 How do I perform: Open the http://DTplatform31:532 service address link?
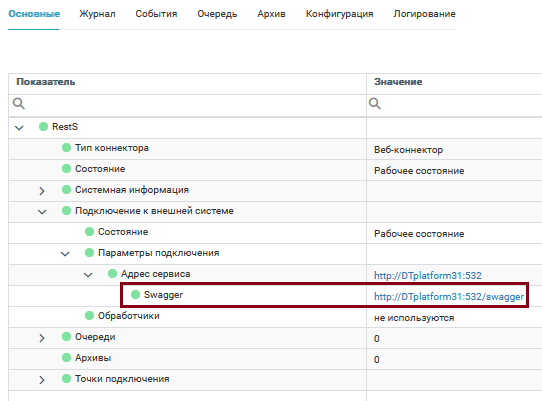pos(428,276)
